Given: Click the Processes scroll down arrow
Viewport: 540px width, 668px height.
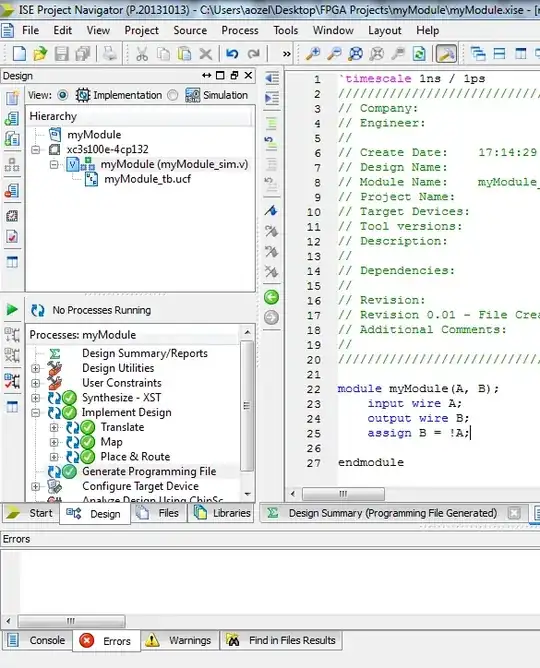Looking at the screenshot, I should [x=247, y=494].
